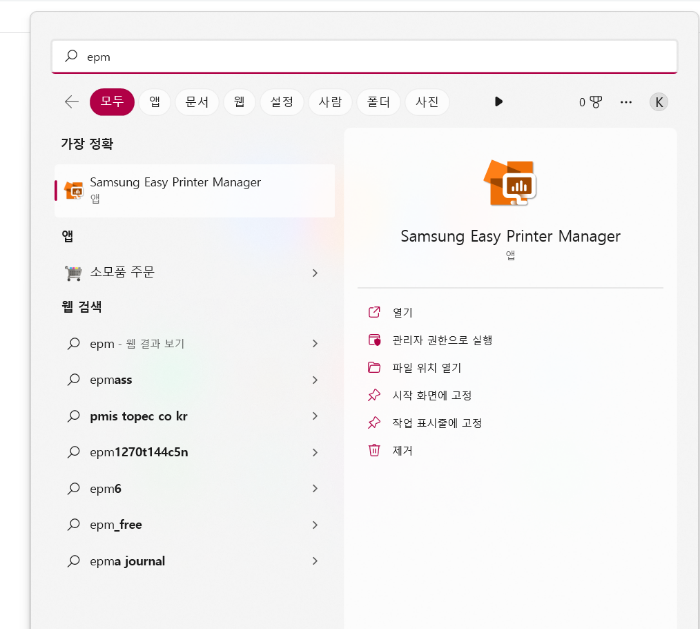The width and height of the screenshot is (700, 629).
Task: Expand chevron for epm web results
Action: (x=315, y=344)
